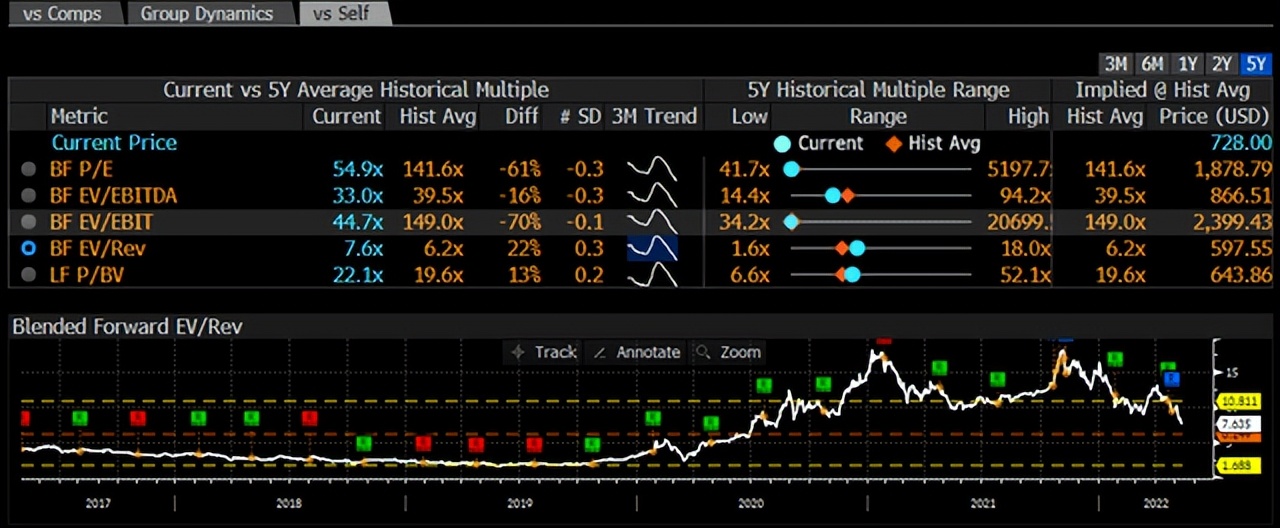The width and height of the screenshot is (1280, 528).
Task: Set the time range to 1Y
Action: [1187, 64]
